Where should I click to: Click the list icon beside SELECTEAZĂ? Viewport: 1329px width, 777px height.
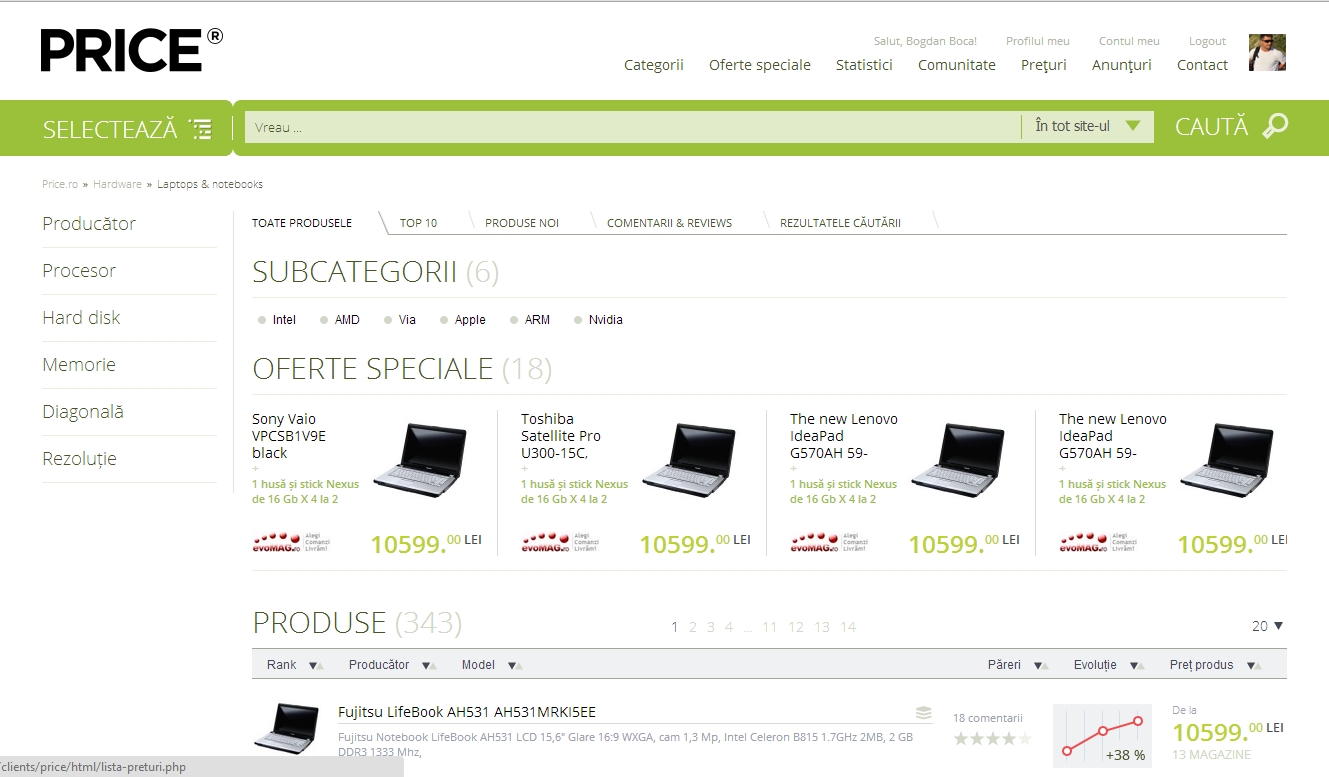[201, 129]
